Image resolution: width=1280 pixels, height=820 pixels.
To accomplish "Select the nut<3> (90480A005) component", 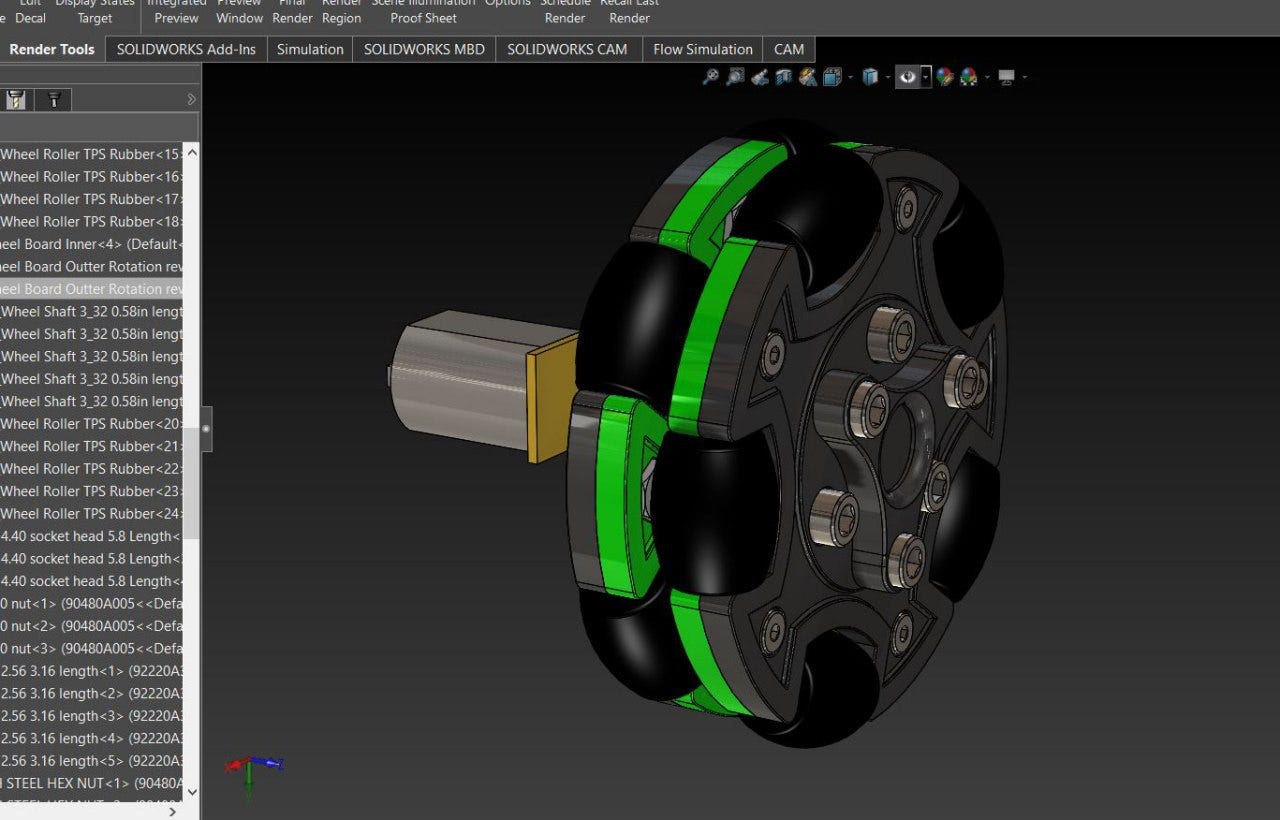I will point(92,649).
